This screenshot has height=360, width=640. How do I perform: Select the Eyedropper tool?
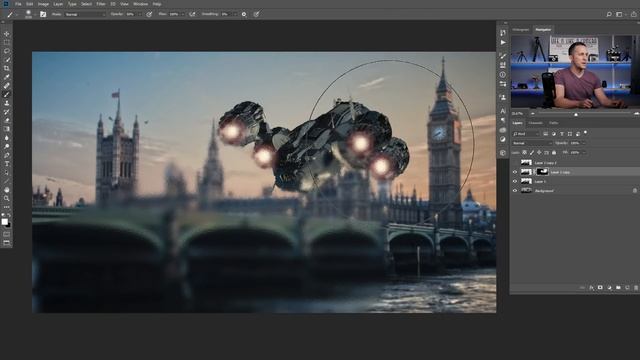(7, 77)
